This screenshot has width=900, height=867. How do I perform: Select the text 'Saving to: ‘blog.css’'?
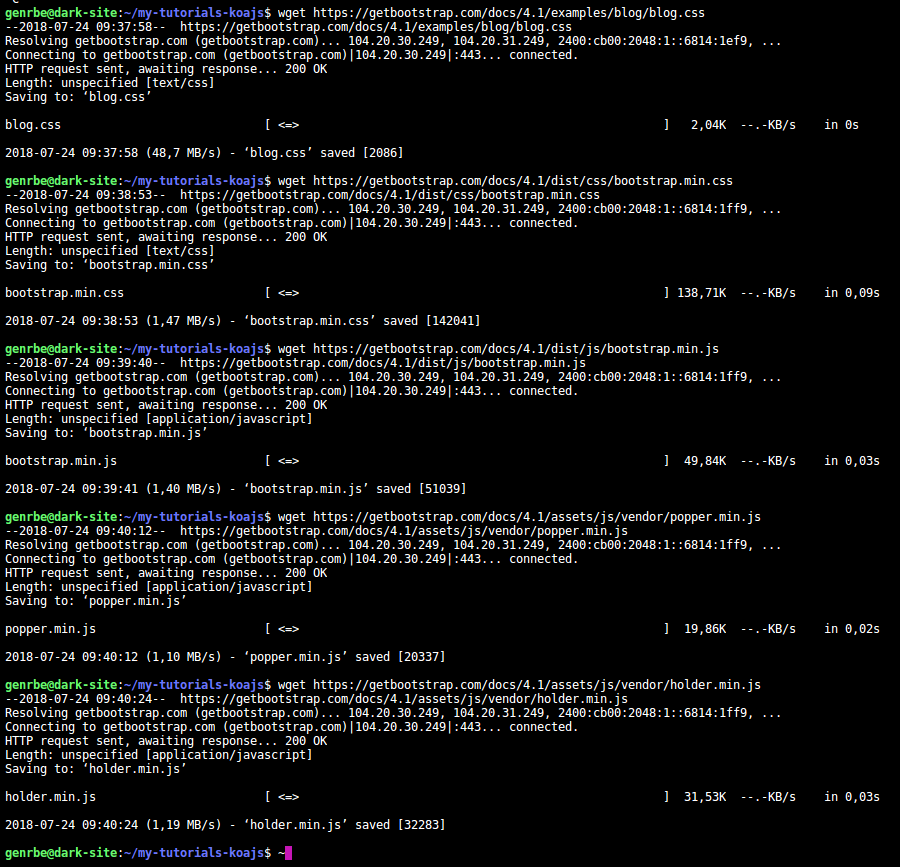78,97
